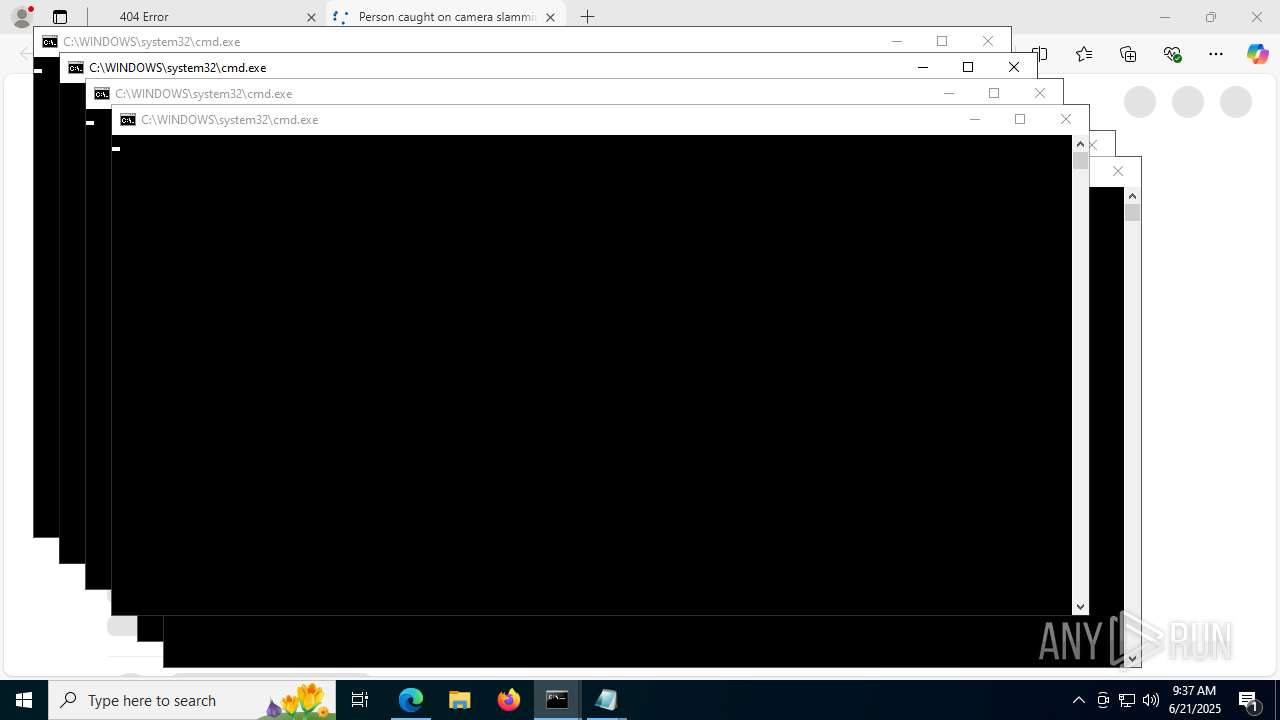Viewport: 1280px width, 720px height.
Task: Minimize the Edge browser window
Action: point(1165,17)
